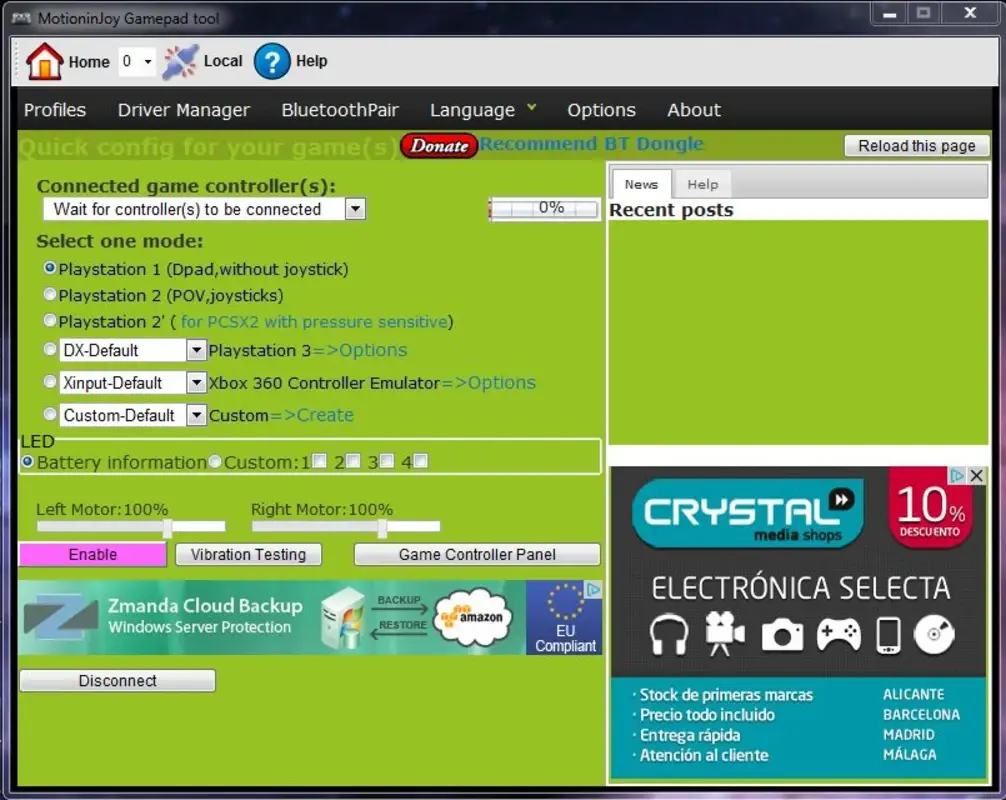The height and width of the screenshot is (800, 1006).
Task: Open the Driver Manager menu
Action: pyautogui.click(x=184, y=110)
